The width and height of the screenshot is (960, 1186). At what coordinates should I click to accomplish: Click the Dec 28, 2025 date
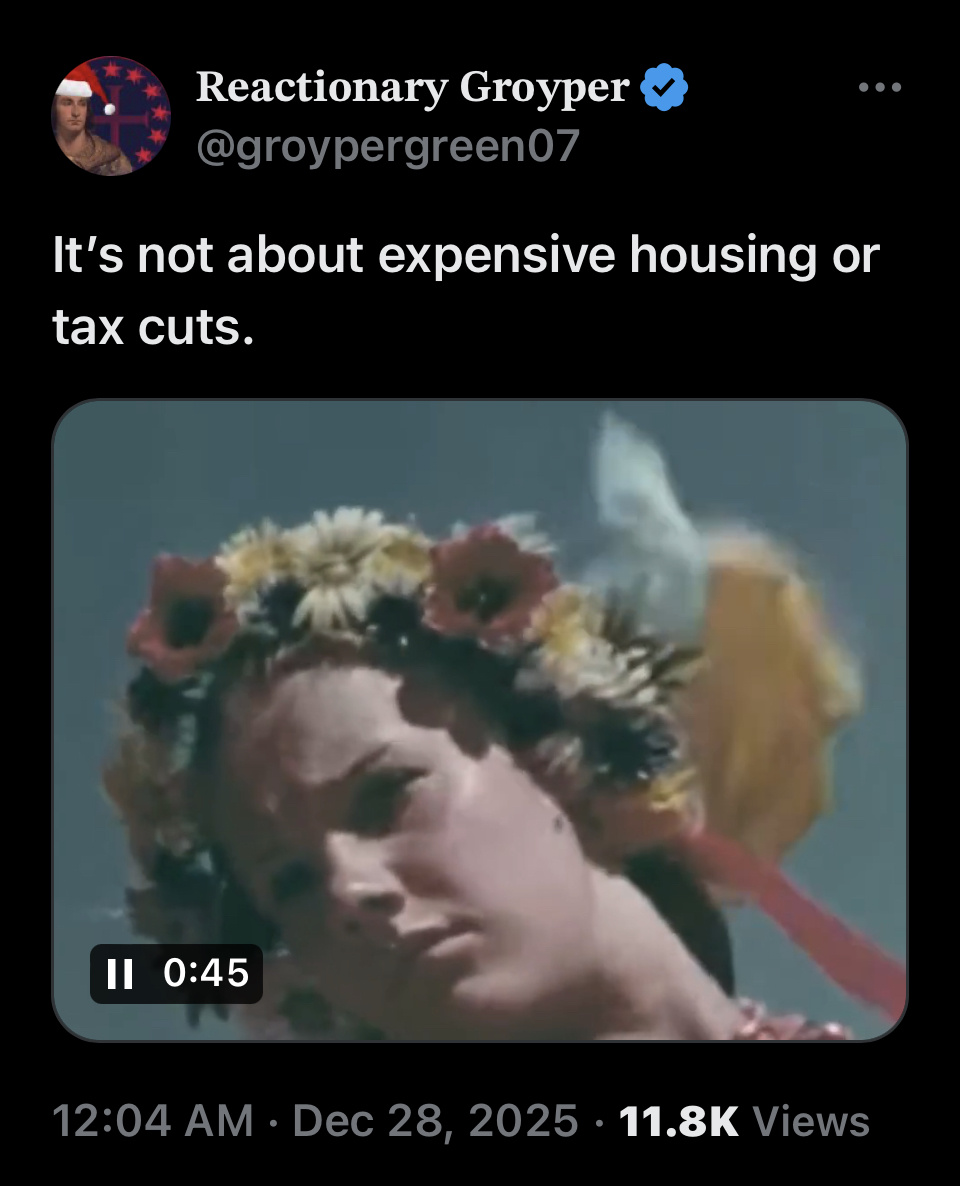pos(435,1120)
